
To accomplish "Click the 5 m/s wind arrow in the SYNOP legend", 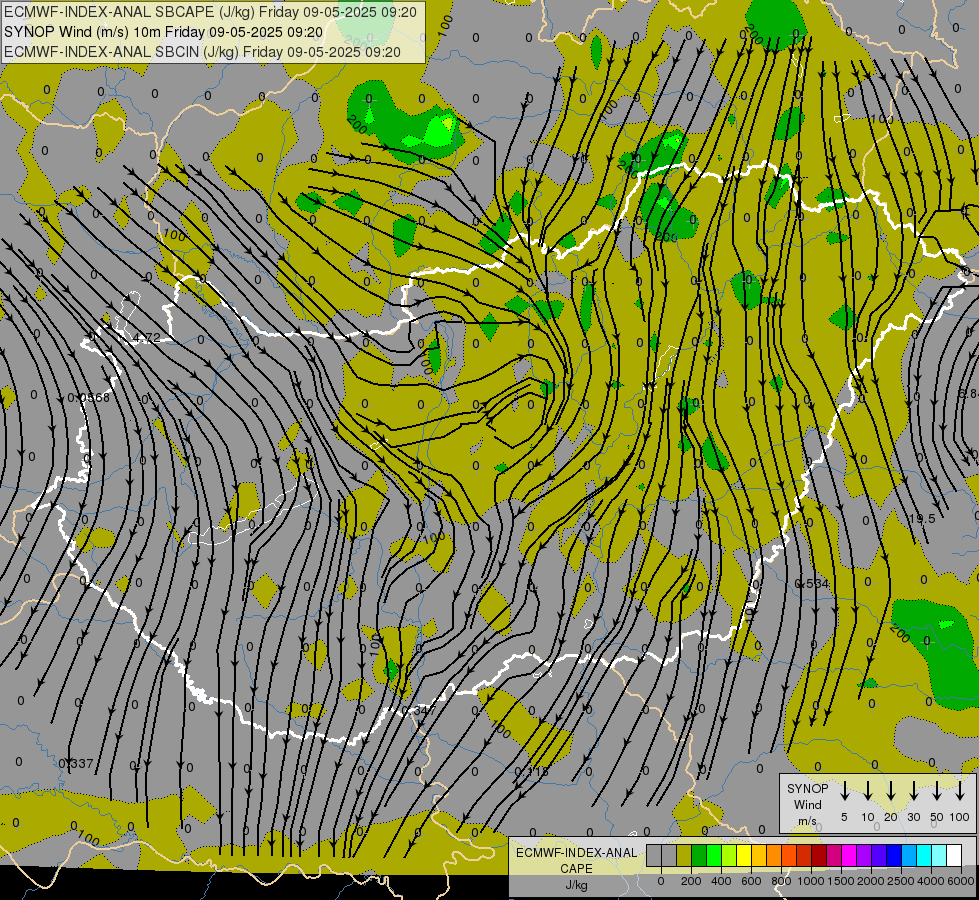I will (x=844, y=791).
